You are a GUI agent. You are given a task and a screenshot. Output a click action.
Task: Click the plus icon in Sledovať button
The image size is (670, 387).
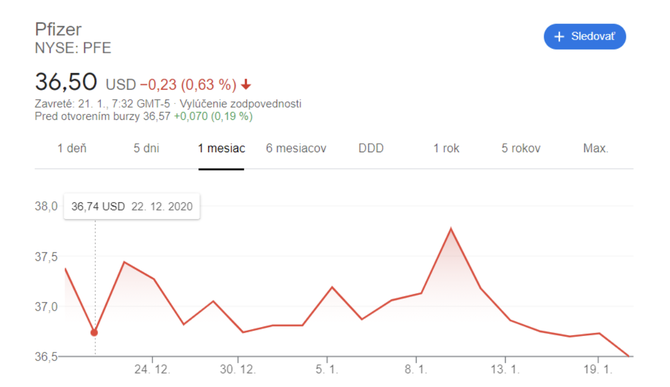click(559, 37)
